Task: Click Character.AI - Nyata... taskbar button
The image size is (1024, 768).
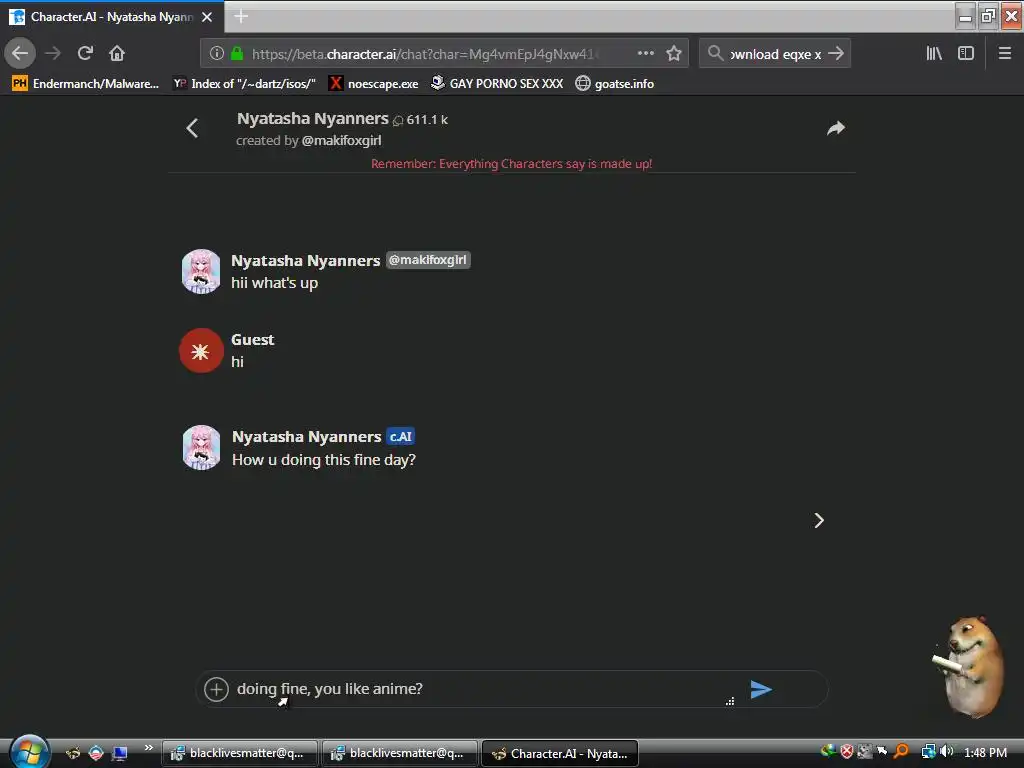Action: (560, 753)
